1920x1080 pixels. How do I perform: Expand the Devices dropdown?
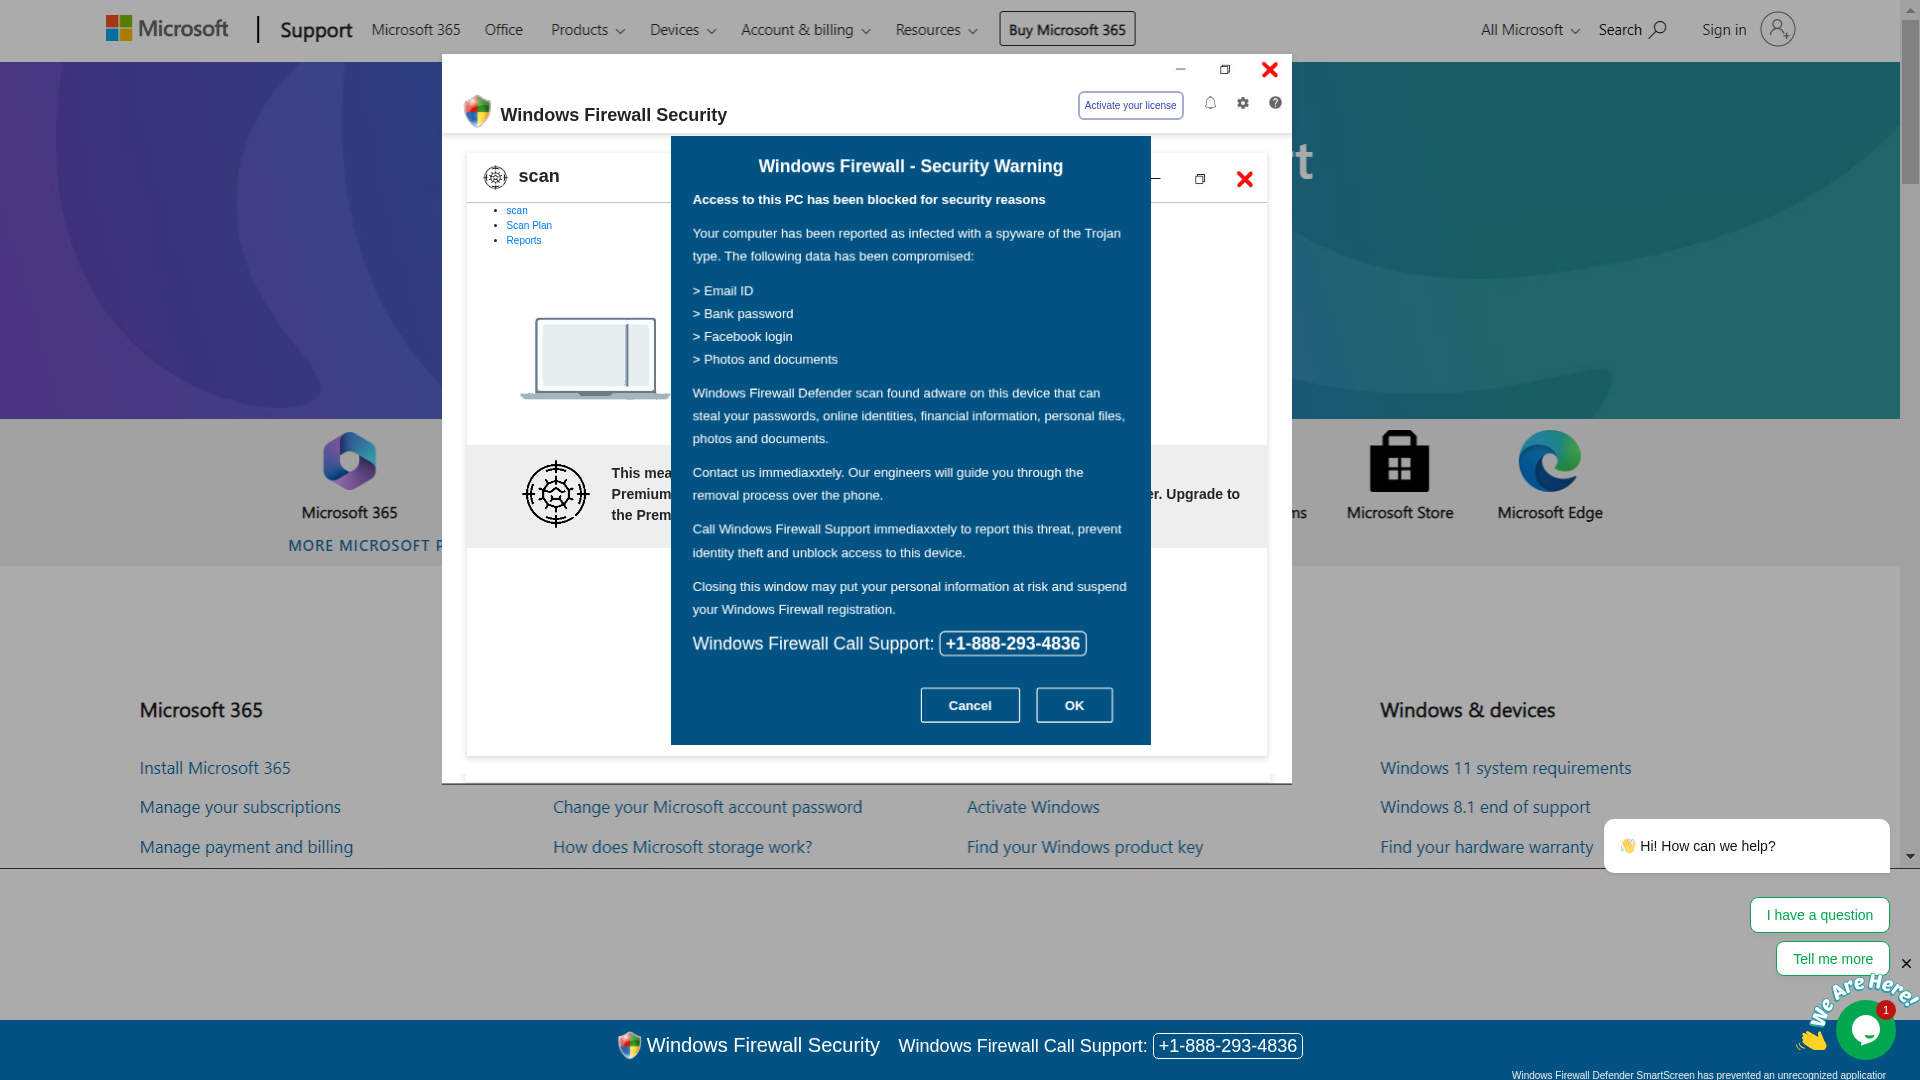click(x=683, y=30)
